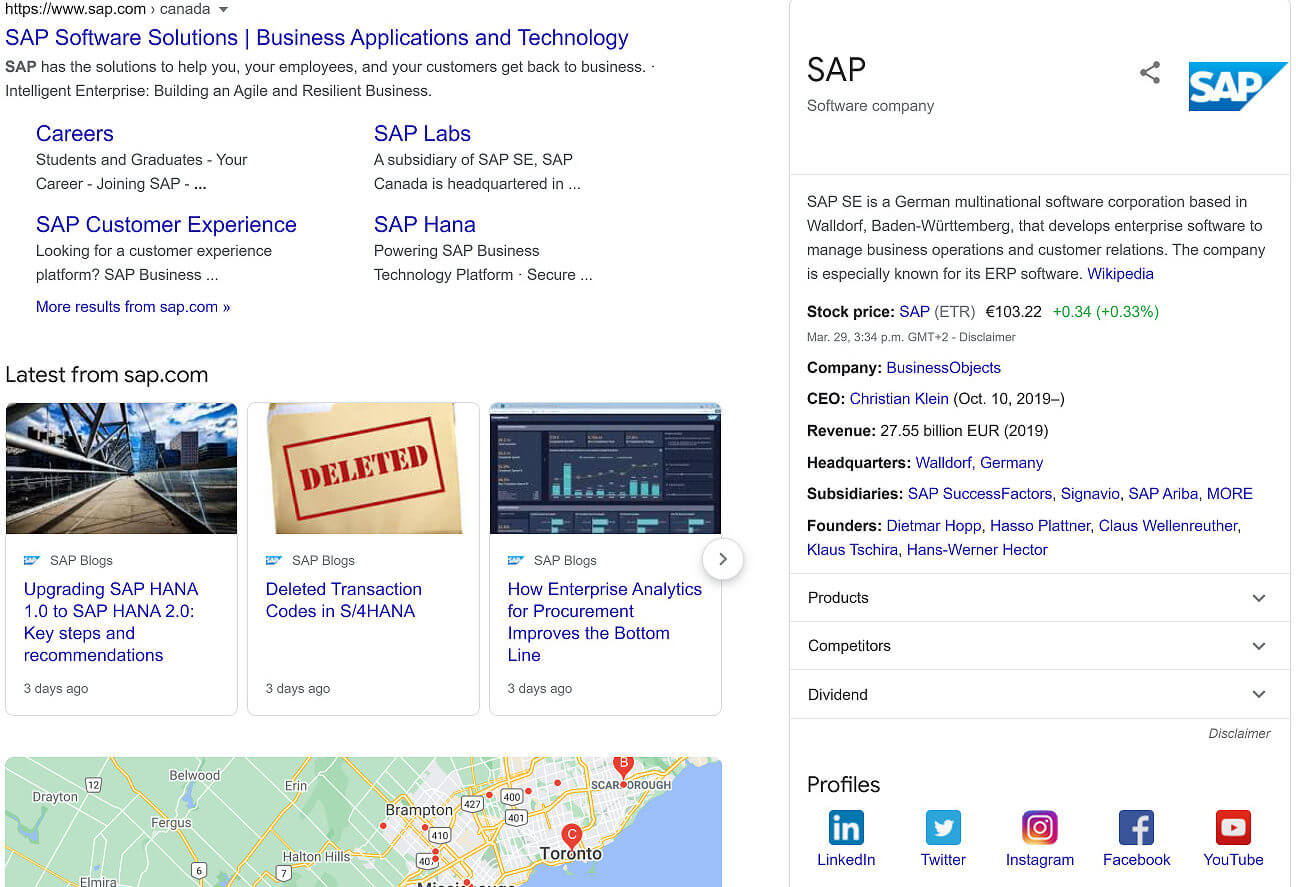Image resolution: width=1296 pixels, height=887 pixels.
Task: Open the BusinessObjects company link
Action: point(943,368)
